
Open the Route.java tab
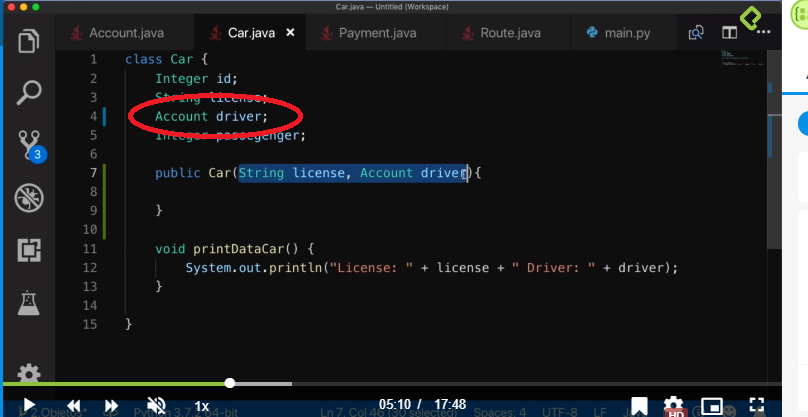point(510,33)
